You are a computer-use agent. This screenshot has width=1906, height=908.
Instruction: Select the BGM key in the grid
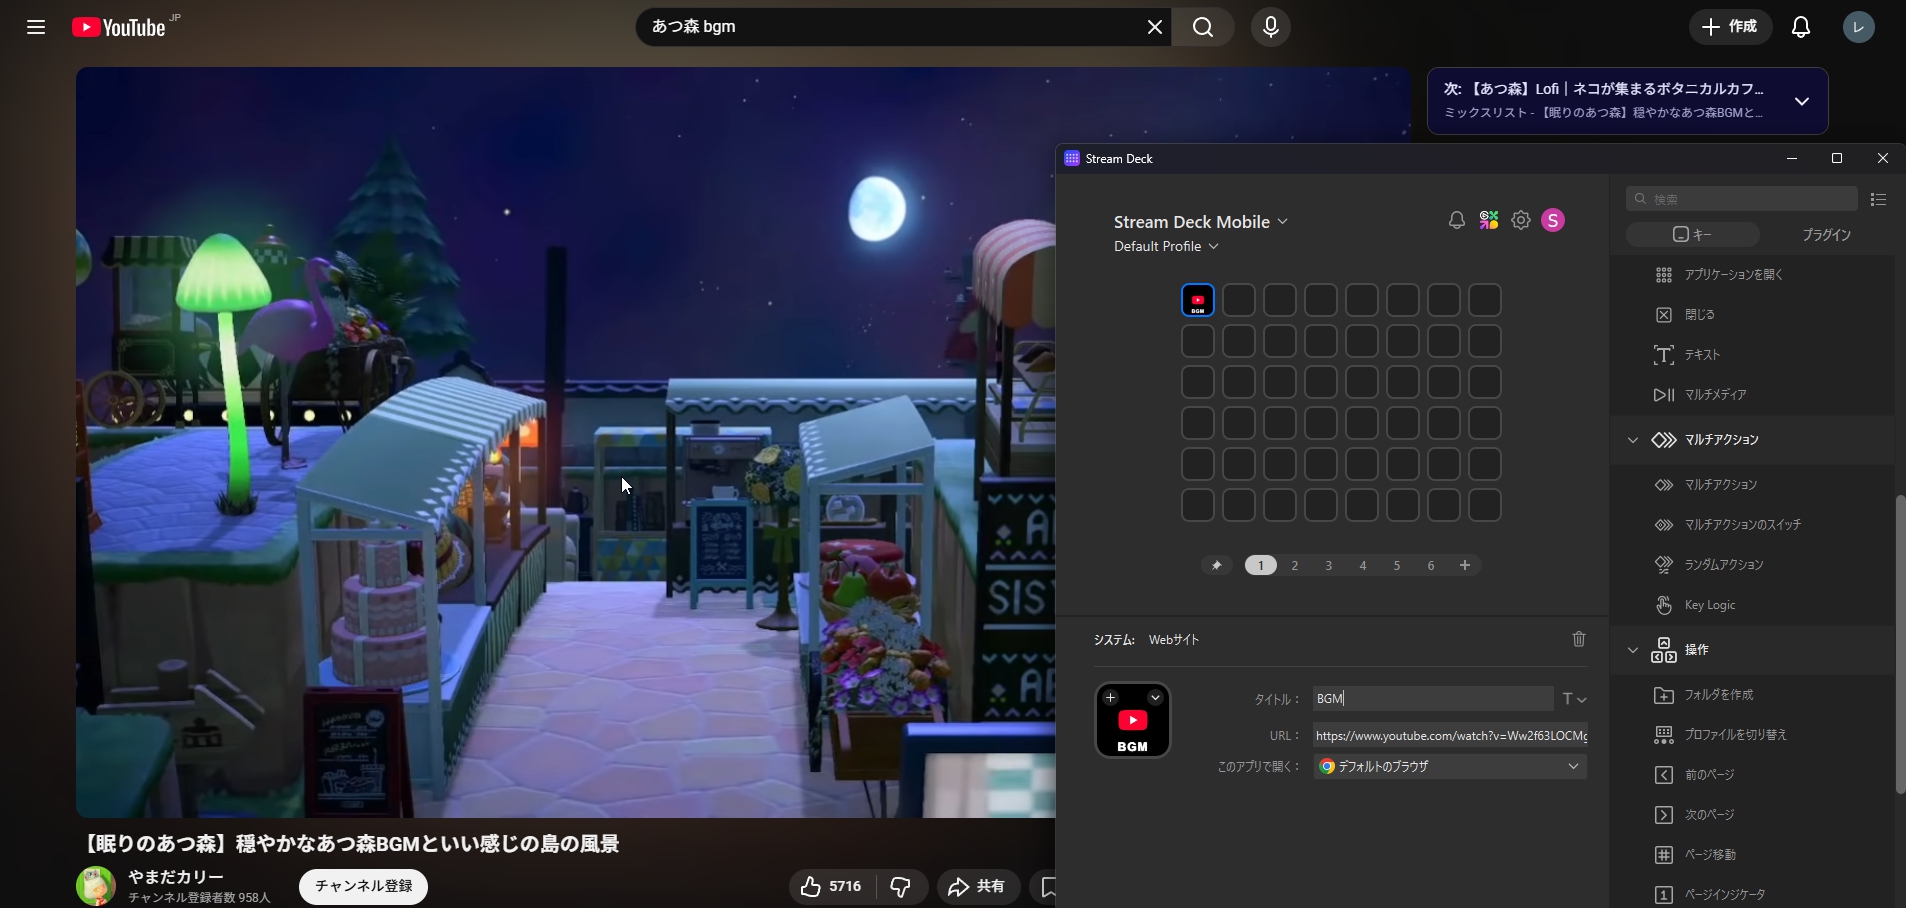click(x=1197, y=300)
